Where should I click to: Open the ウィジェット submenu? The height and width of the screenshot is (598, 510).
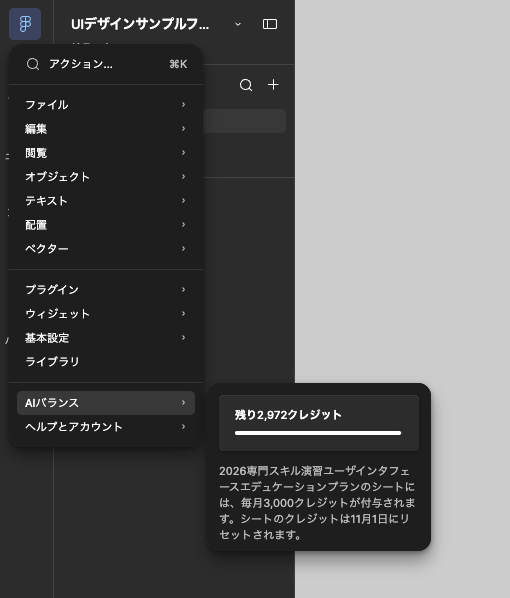coord(106,313)
